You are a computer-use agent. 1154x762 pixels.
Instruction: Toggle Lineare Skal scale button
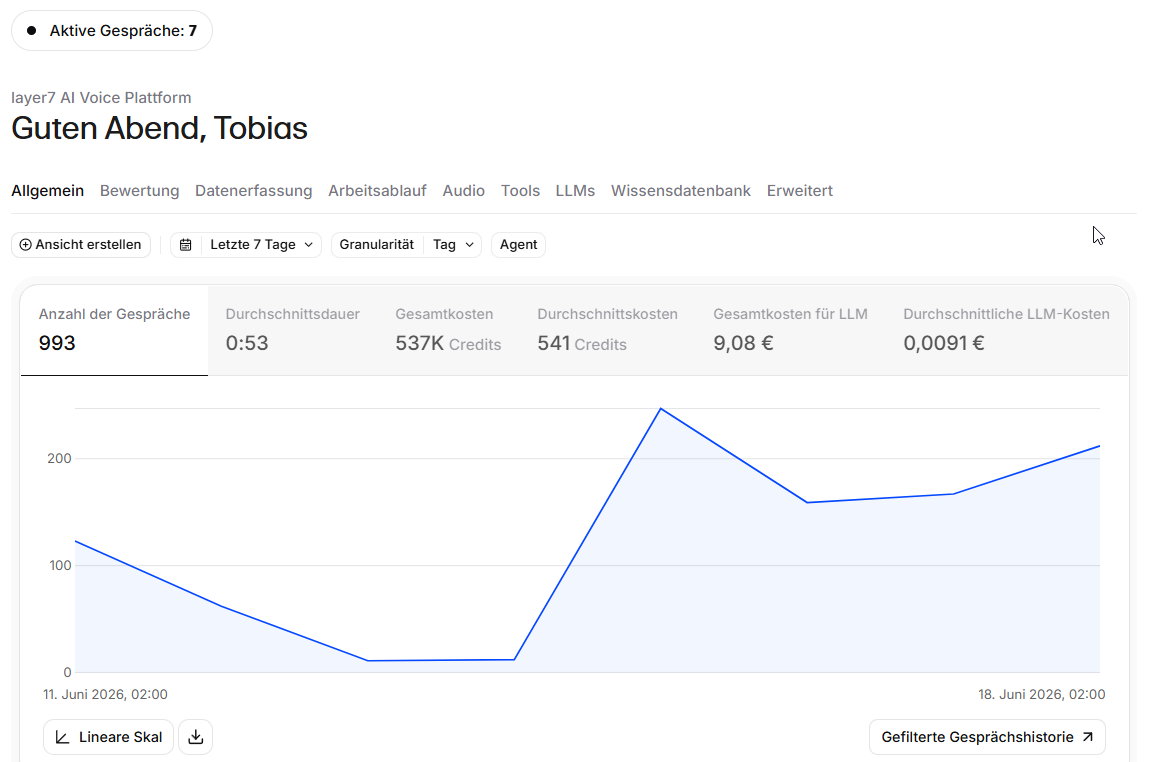[108, 737]
